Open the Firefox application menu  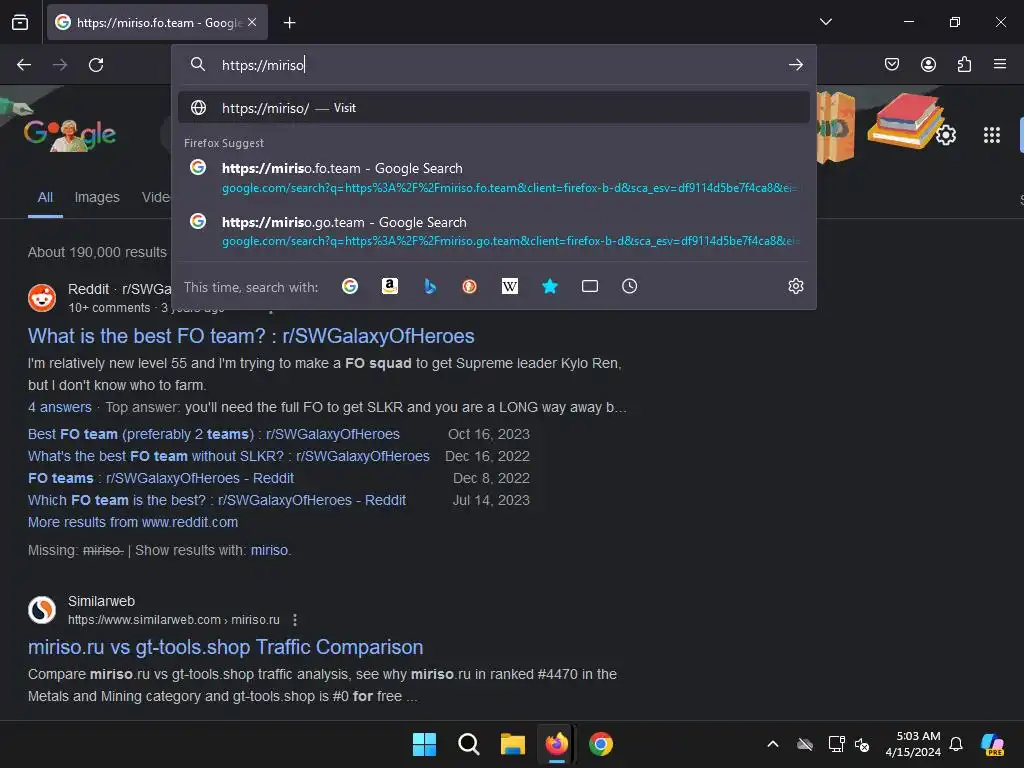[1000, 64]
